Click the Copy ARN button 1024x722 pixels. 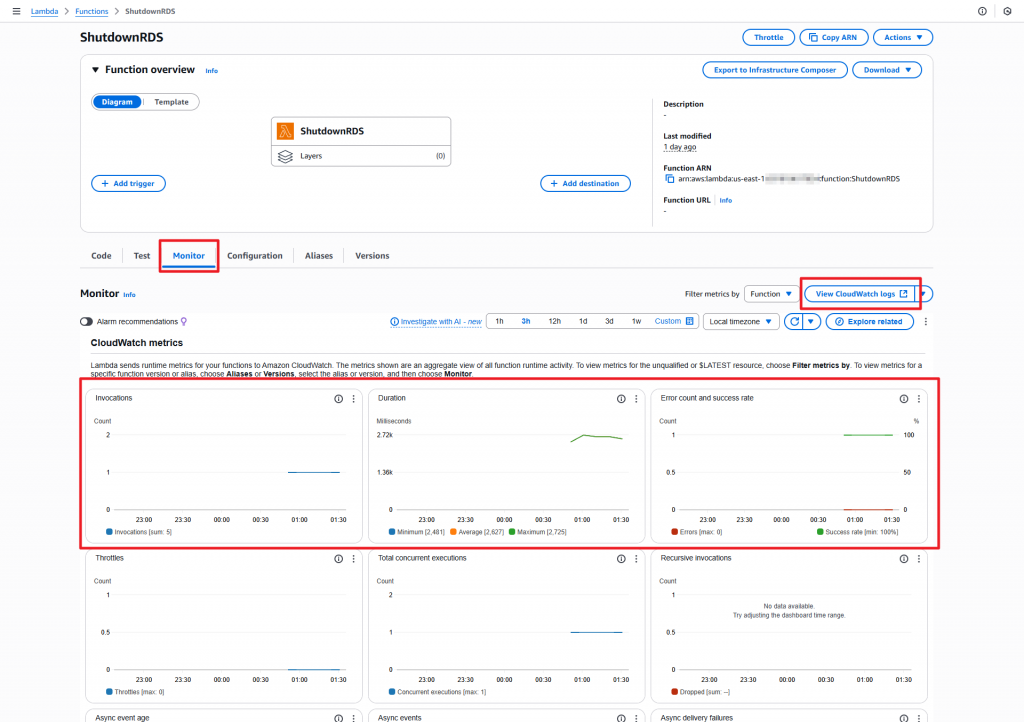click(x=834, y=38)
